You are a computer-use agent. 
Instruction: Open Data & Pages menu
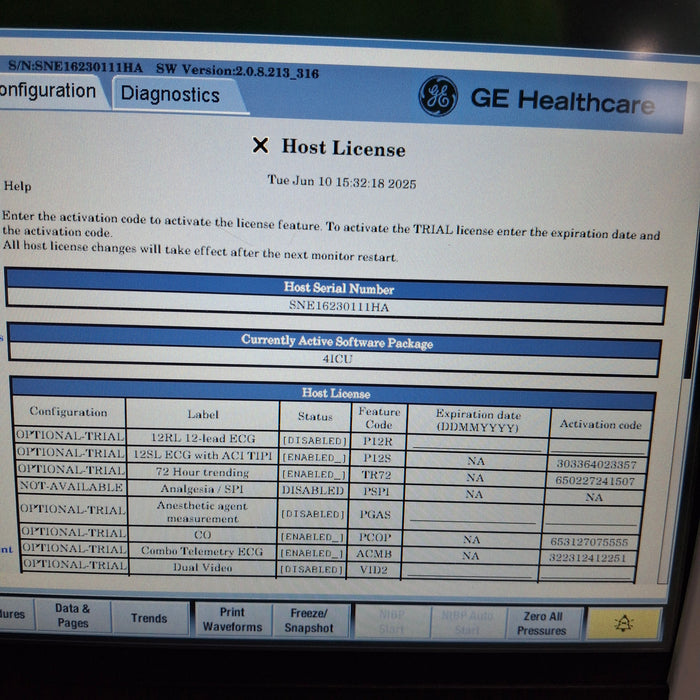[x=73, y=616]
